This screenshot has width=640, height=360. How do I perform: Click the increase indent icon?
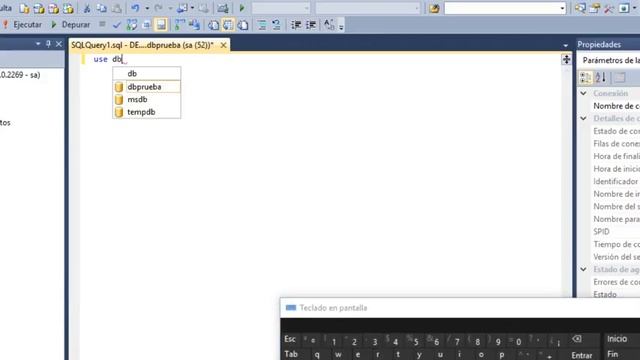click(x=311, y=25)
